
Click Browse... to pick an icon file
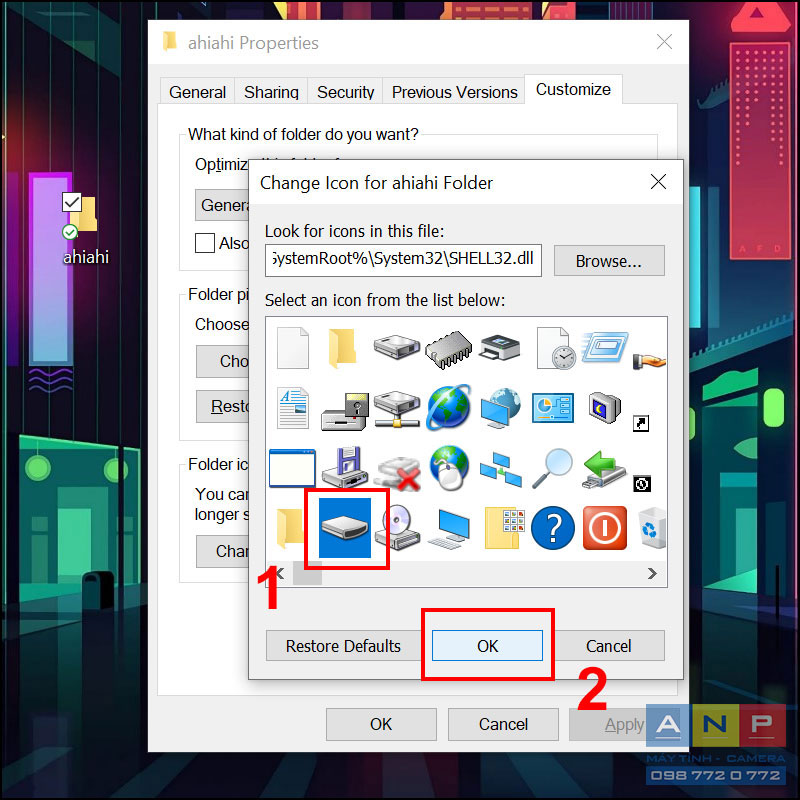[x=609, y=261]
